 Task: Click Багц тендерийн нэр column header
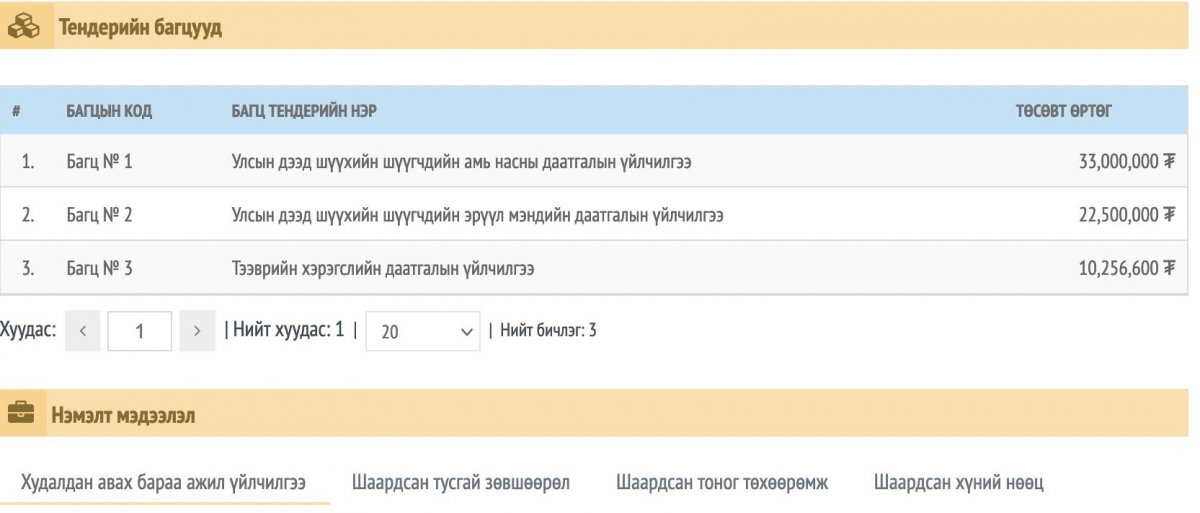click(304, 111)
